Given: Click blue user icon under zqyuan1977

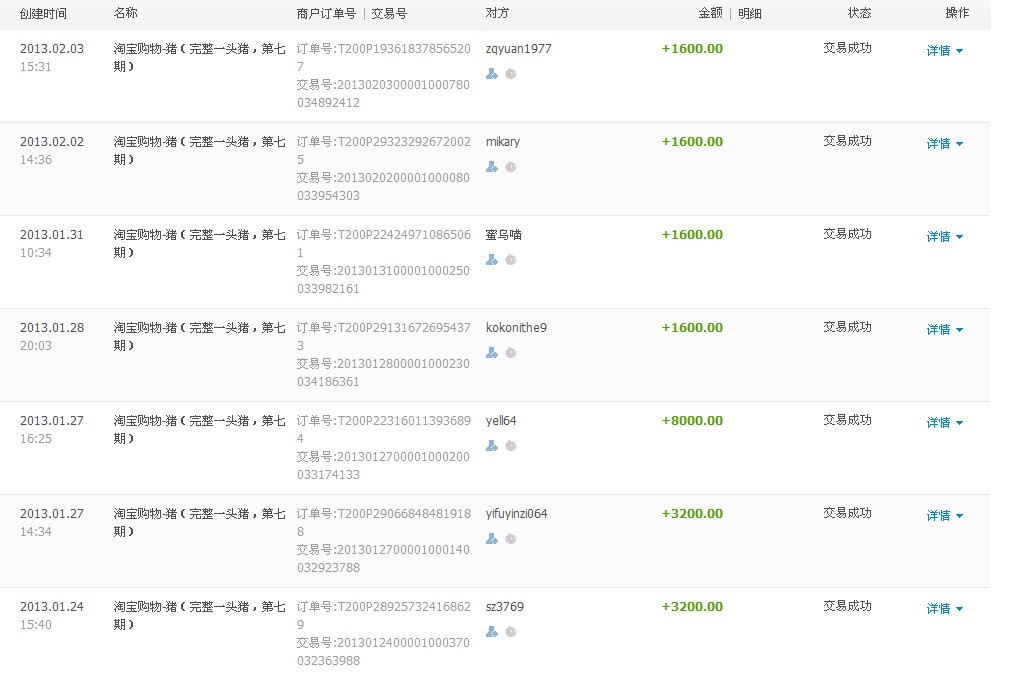Looking at the screenshot, I should (491, 74).
